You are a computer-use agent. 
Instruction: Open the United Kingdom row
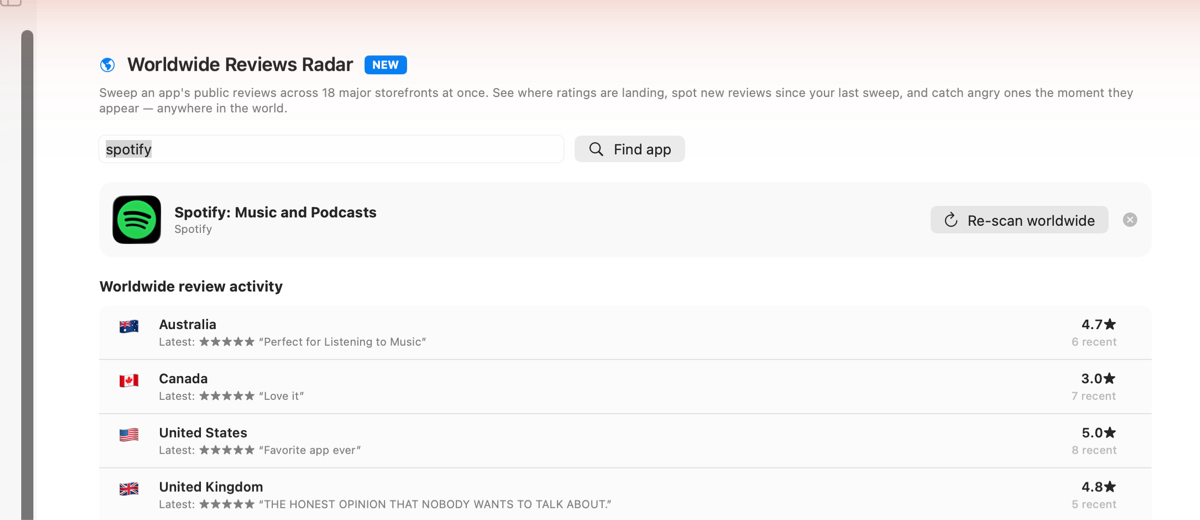click(x=625, y=494)
